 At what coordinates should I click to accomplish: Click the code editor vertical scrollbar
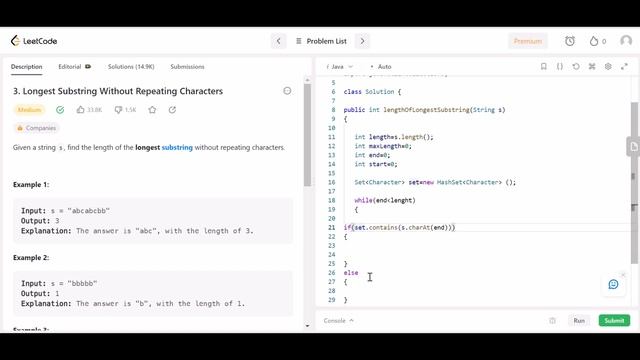[634, 183]
